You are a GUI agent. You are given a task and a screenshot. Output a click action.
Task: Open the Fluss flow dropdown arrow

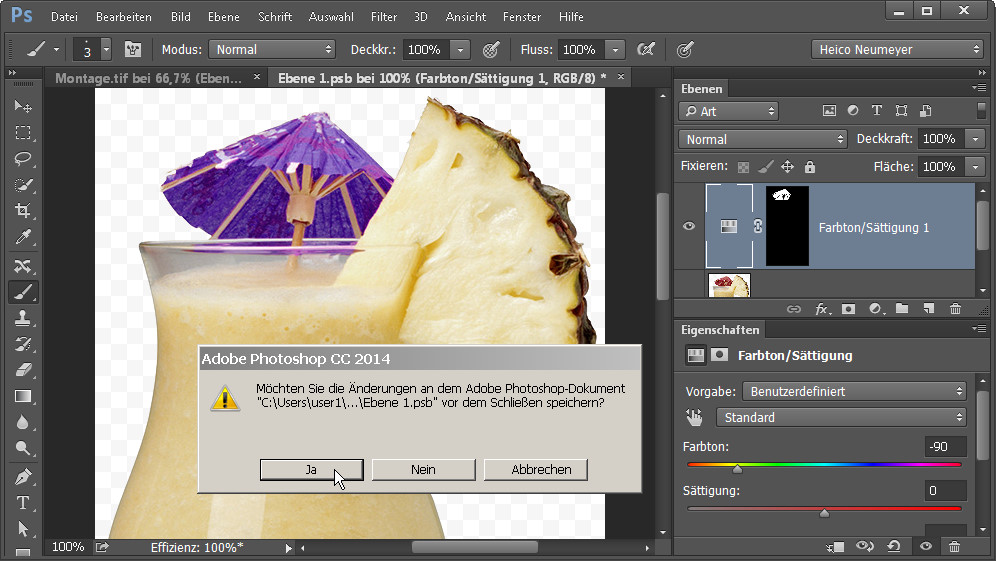click(615, 50)
